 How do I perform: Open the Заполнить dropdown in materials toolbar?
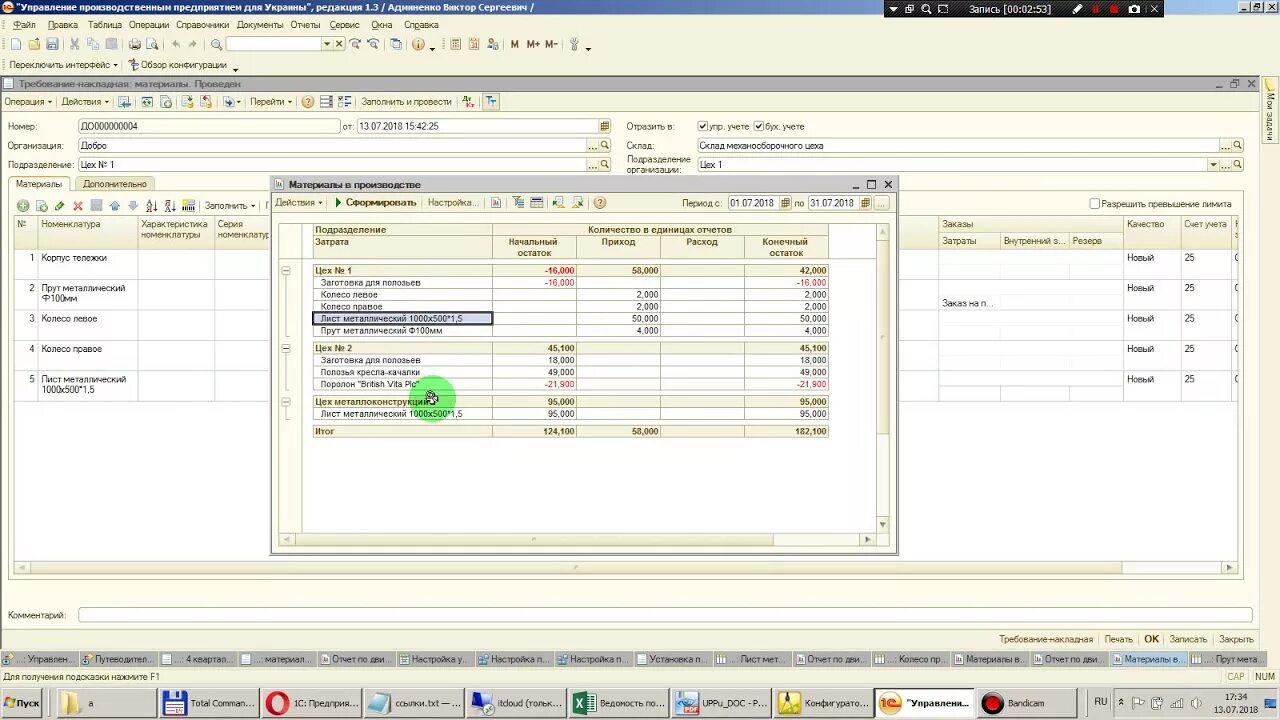[229, 205]
